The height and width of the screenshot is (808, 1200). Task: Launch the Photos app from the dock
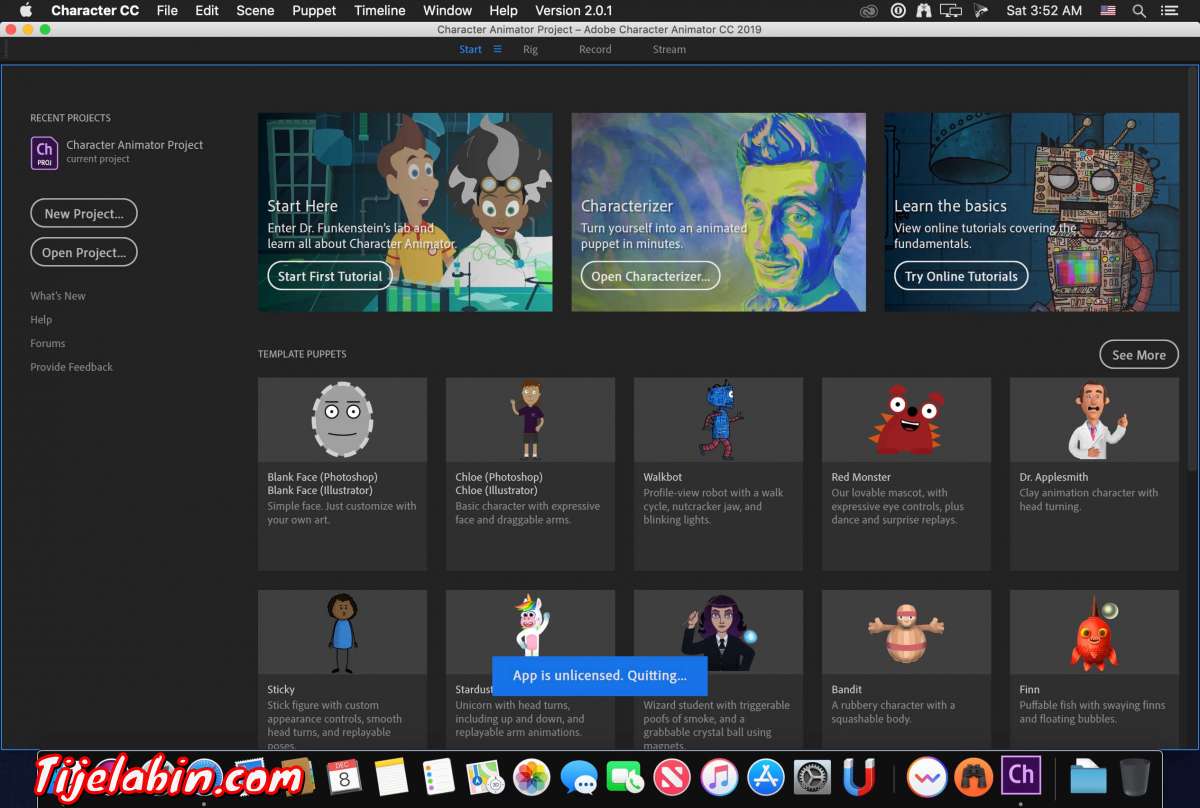click(532, 777)
